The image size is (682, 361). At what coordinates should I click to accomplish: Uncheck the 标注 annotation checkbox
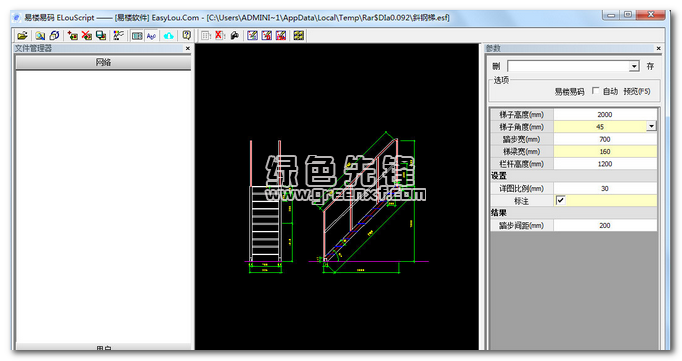pos(560,201)
